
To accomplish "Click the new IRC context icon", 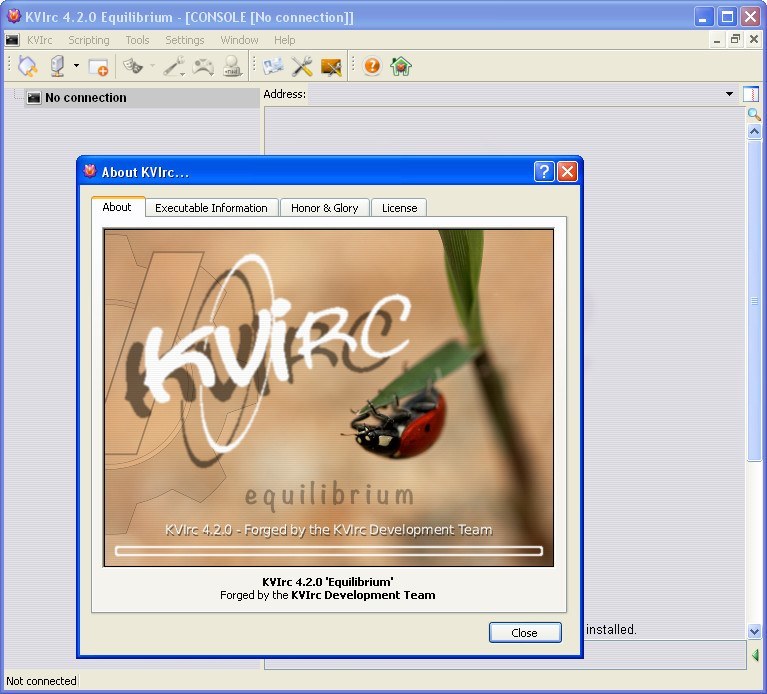I will coord(98,67).
